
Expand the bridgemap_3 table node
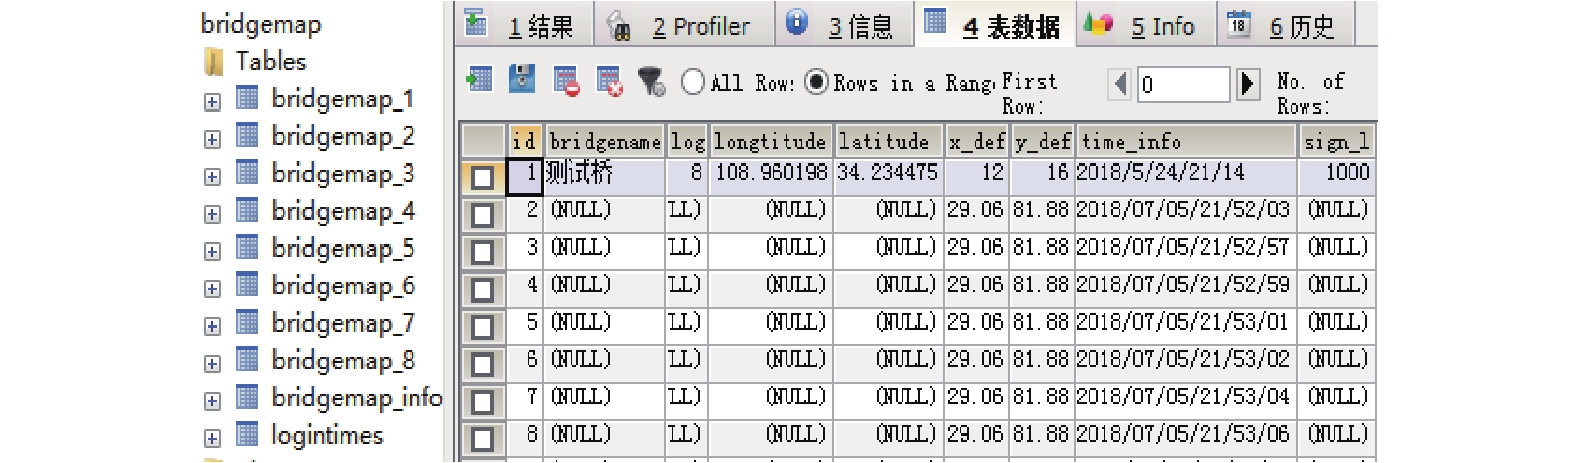click(x=212, y=177)
